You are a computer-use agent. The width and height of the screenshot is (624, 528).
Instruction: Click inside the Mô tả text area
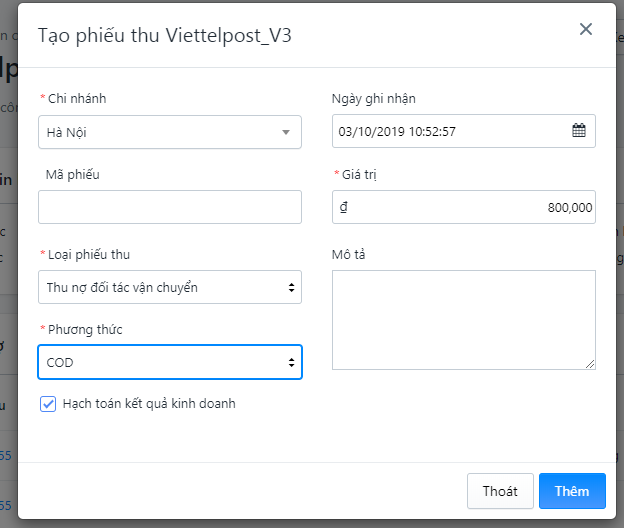(463, 319)
